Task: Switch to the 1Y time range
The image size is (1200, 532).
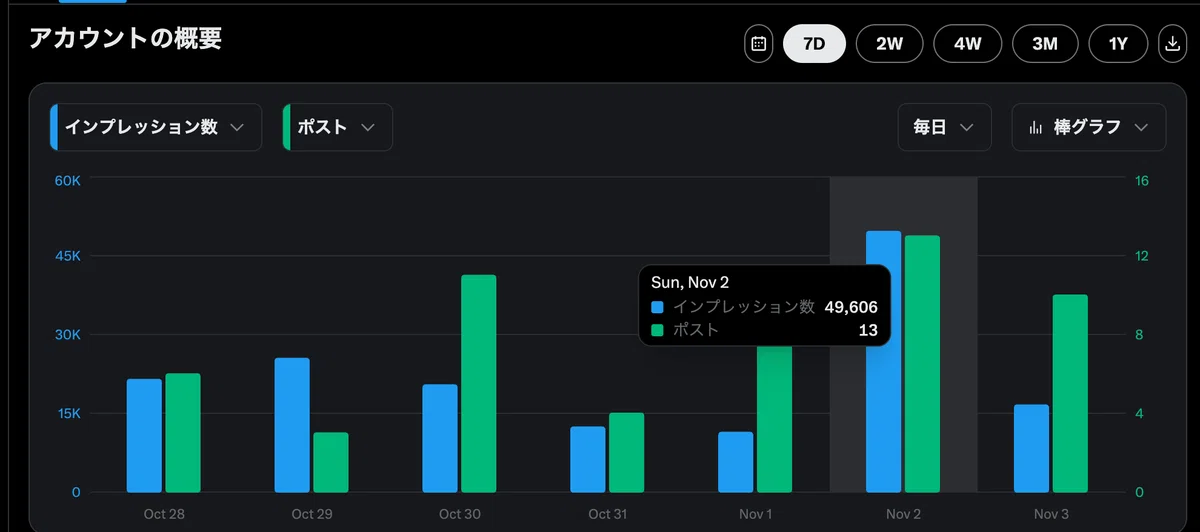Action: click(1119, 44)
